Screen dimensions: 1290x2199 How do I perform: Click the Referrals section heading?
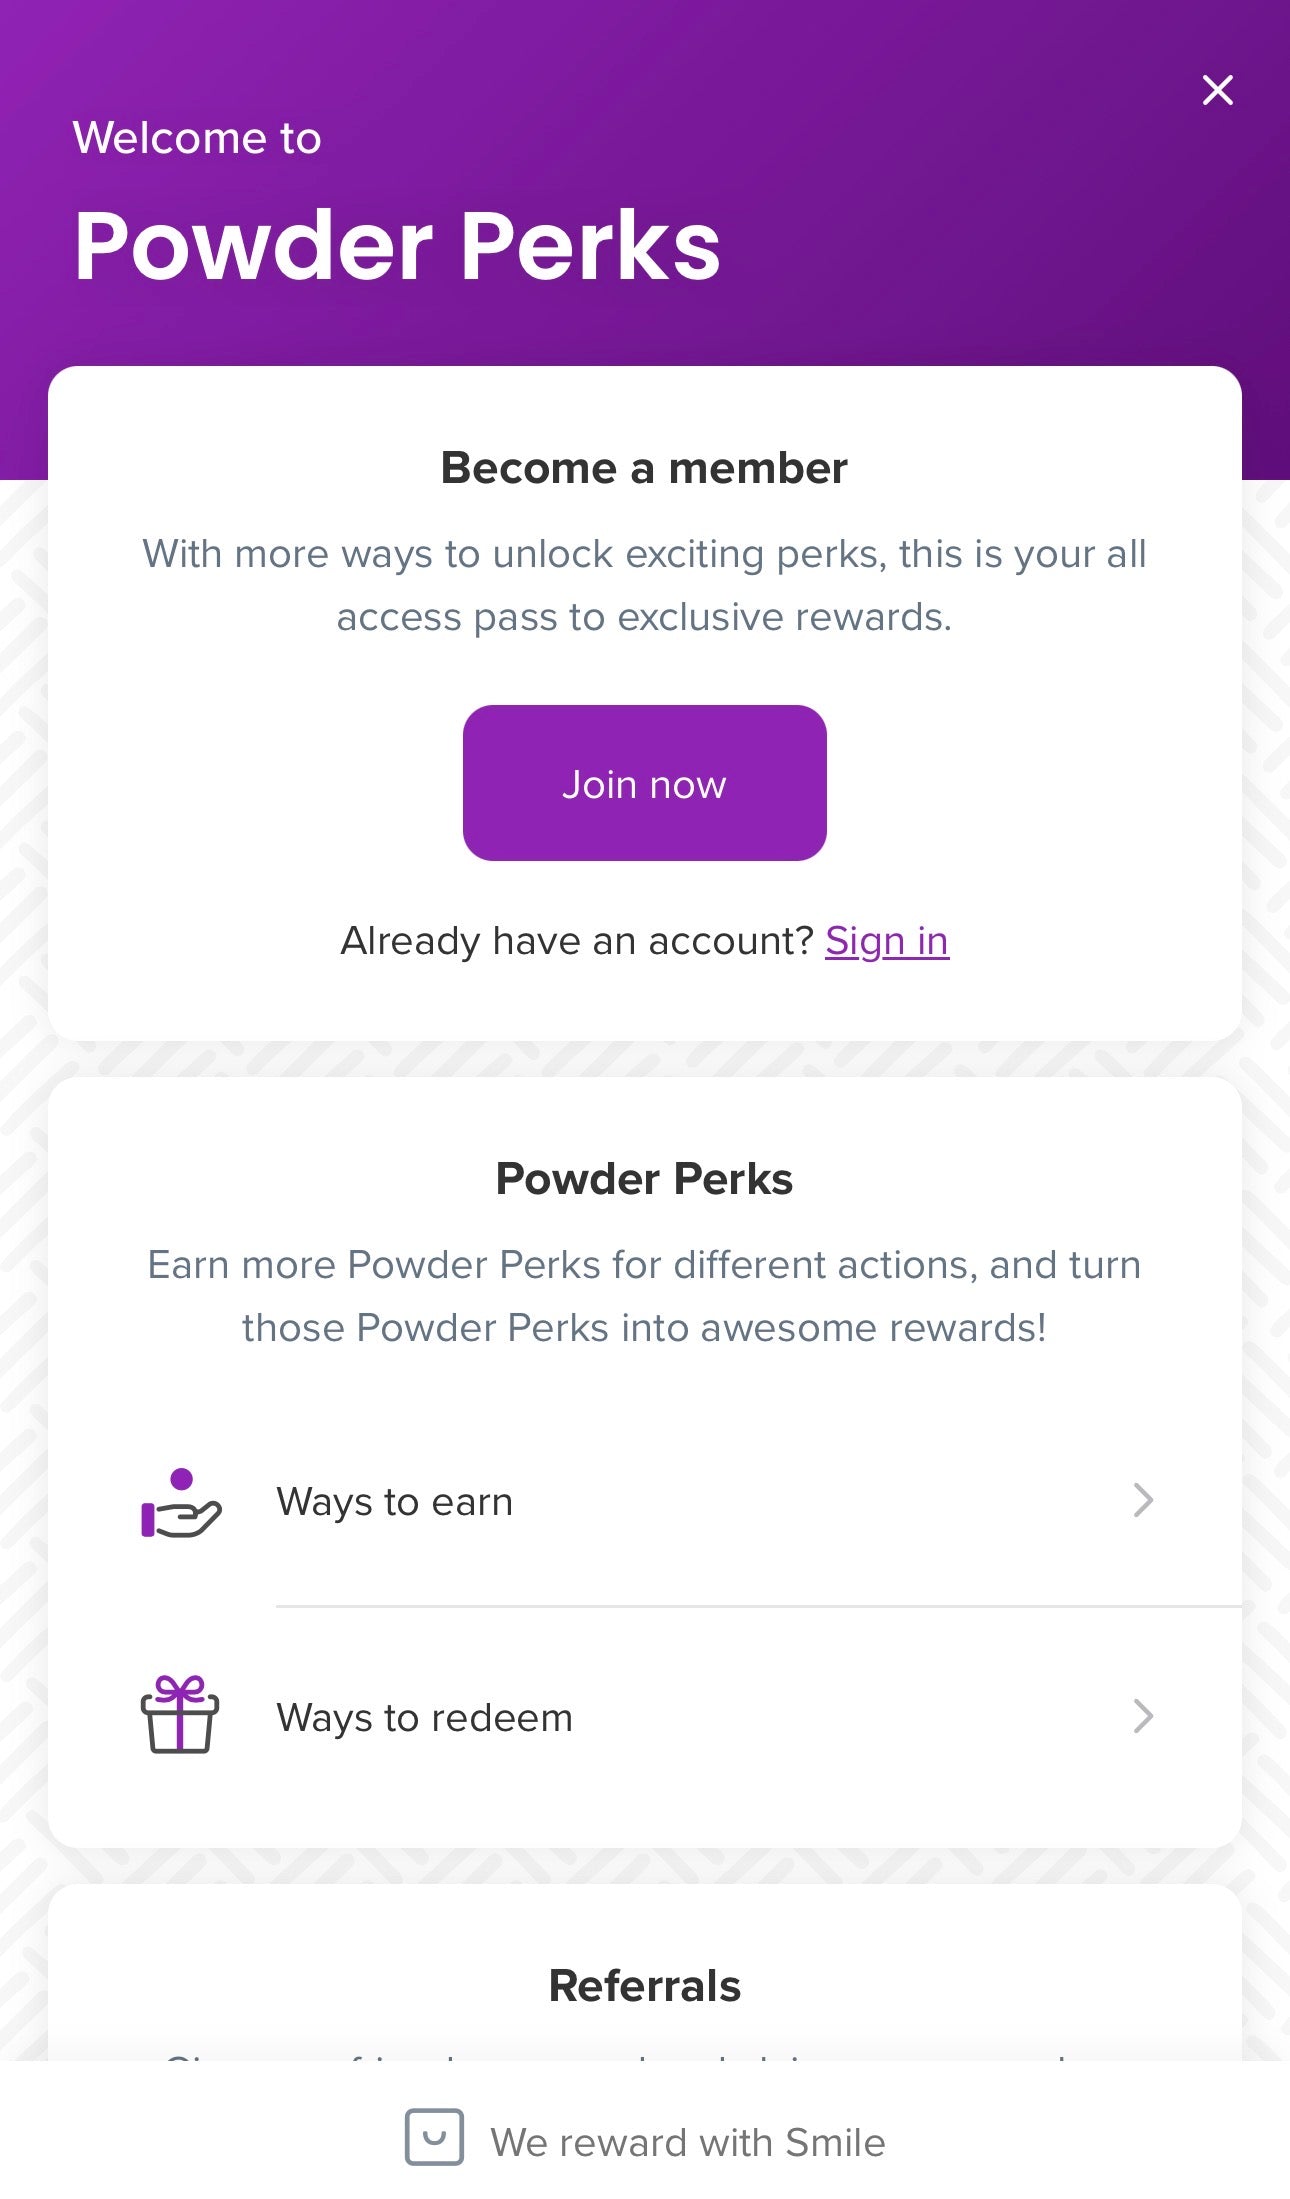click(x=644, y=1986)
